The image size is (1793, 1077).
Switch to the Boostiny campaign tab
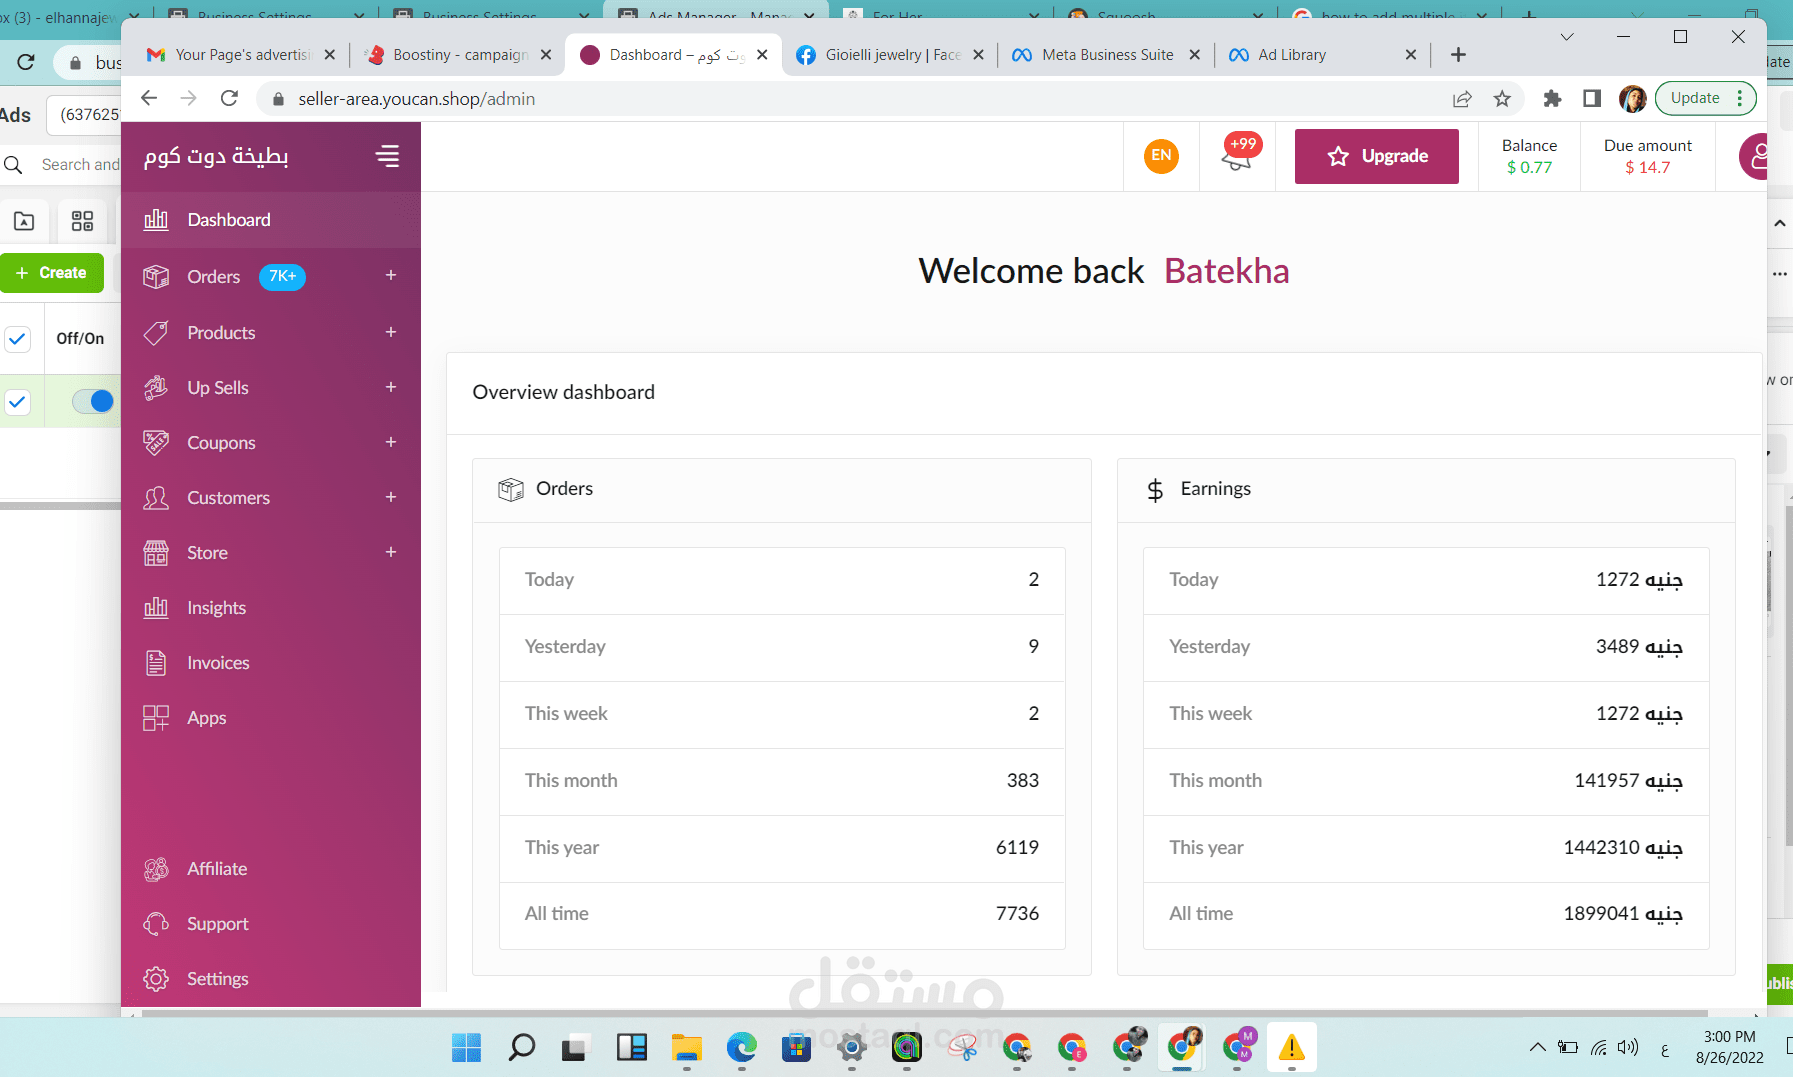(x=459, y=55)
